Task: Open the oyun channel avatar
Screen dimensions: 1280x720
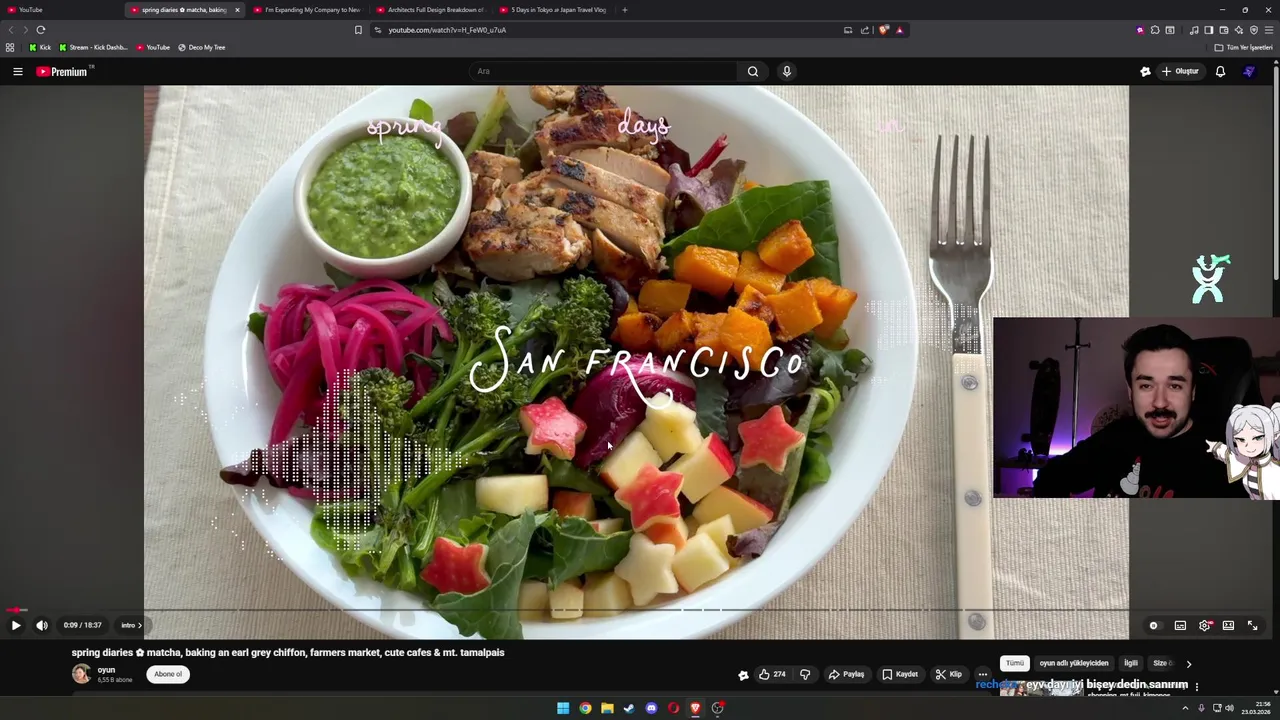Action: tap(81, 673)
